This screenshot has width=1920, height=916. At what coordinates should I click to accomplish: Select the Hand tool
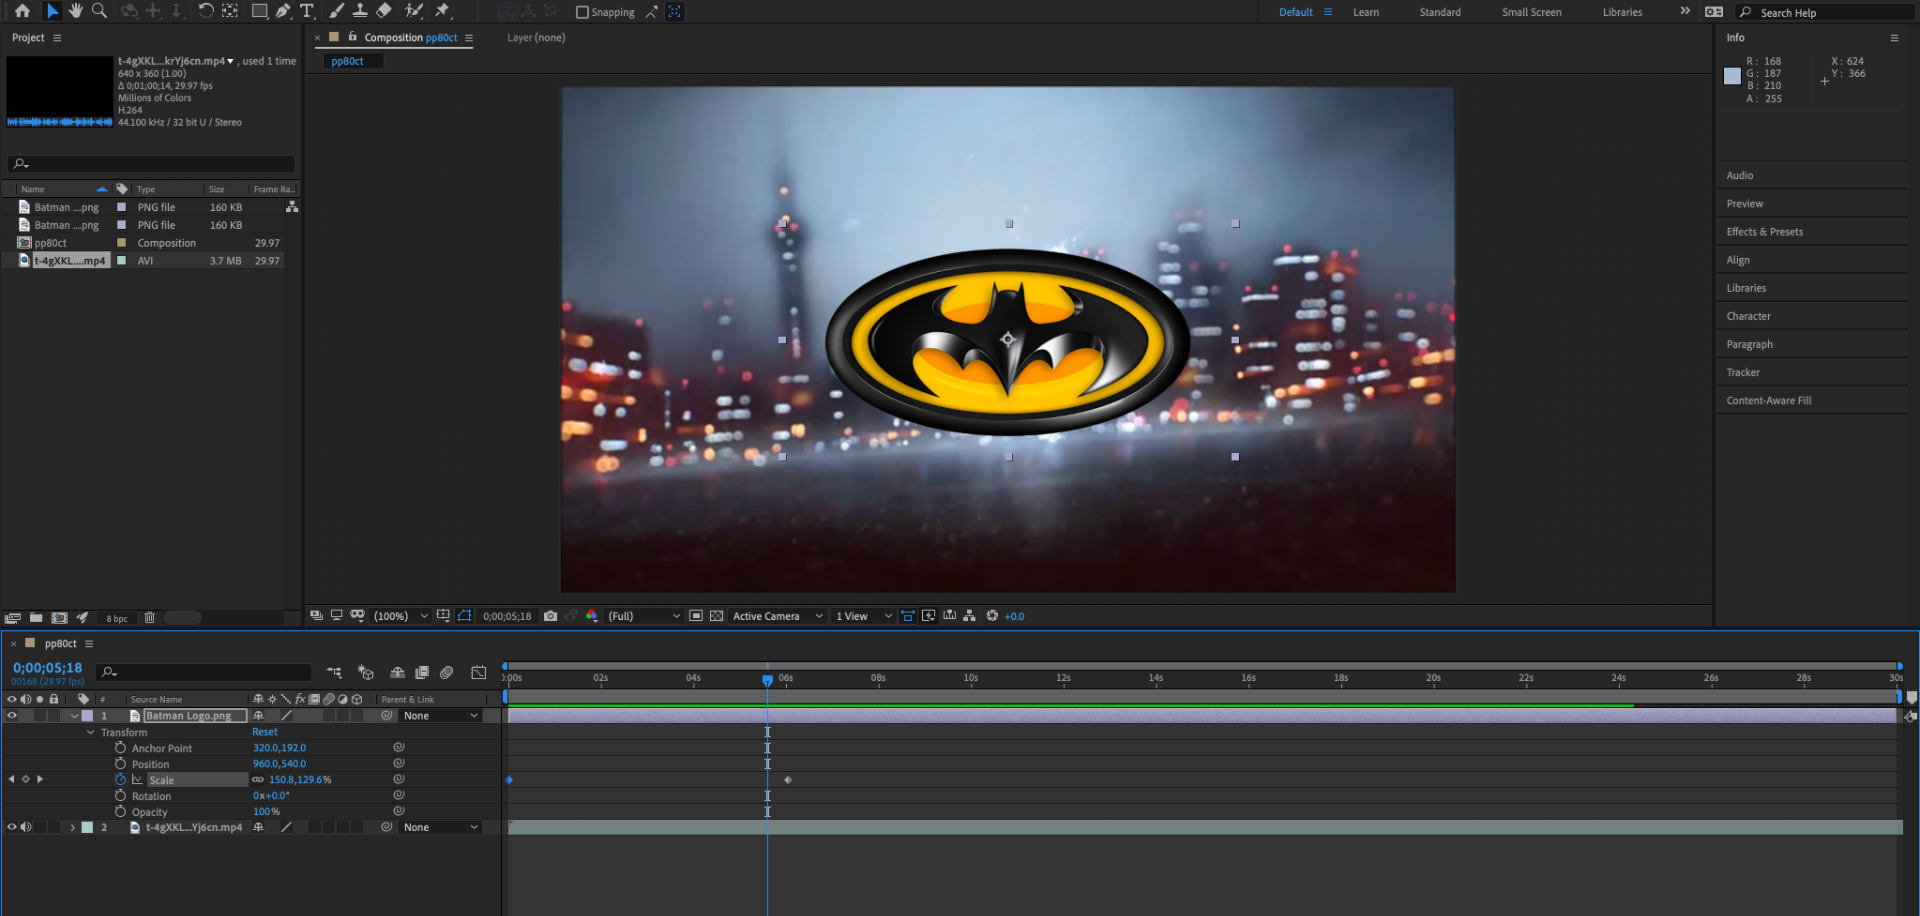[x=76, y=11]
